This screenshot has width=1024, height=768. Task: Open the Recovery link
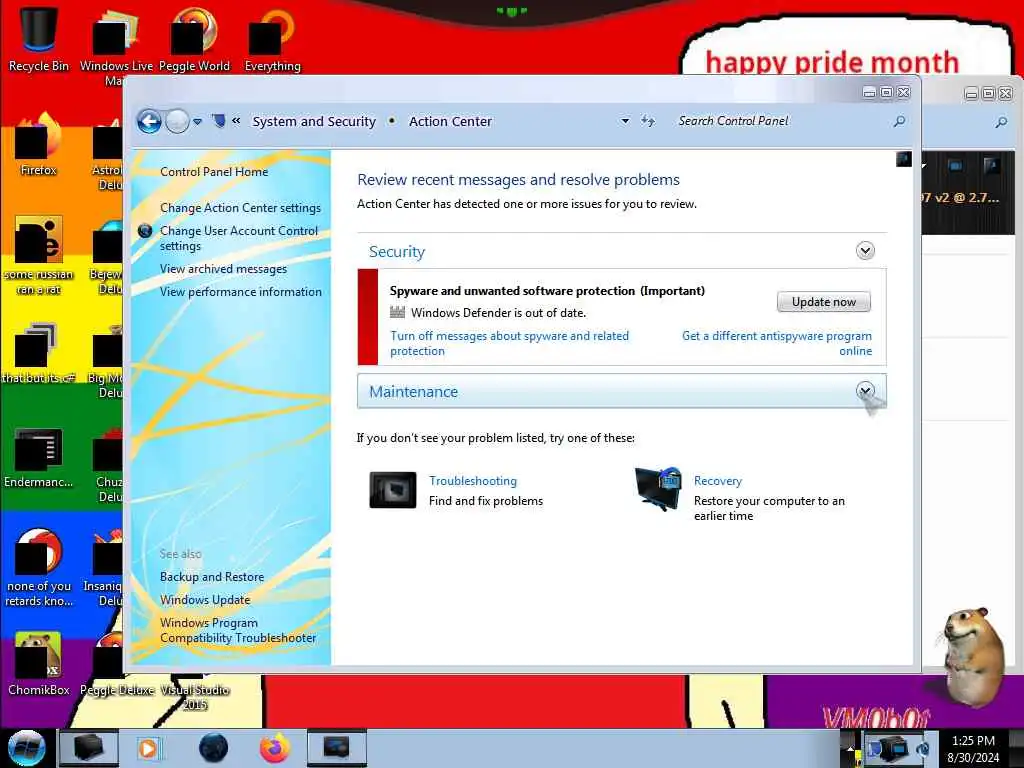pyautogui.click(x=718, y=481)
